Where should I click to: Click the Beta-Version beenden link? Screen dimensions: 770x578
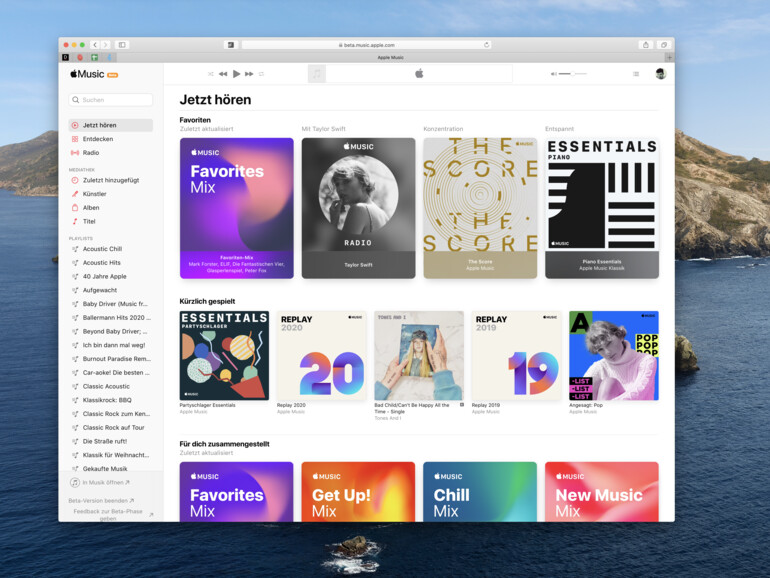[x=101, y=501]
